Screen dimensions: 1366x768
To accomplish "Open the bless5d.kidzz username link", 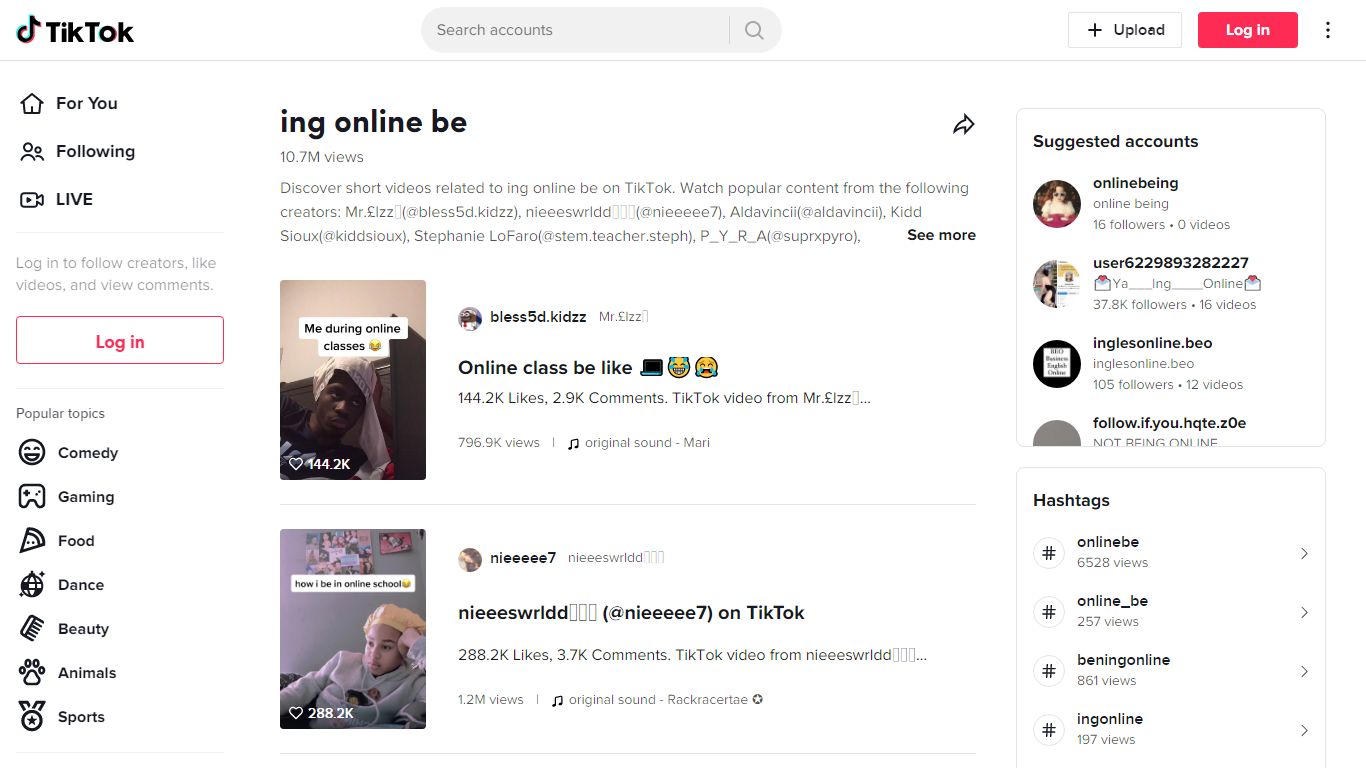I will 538,317.
